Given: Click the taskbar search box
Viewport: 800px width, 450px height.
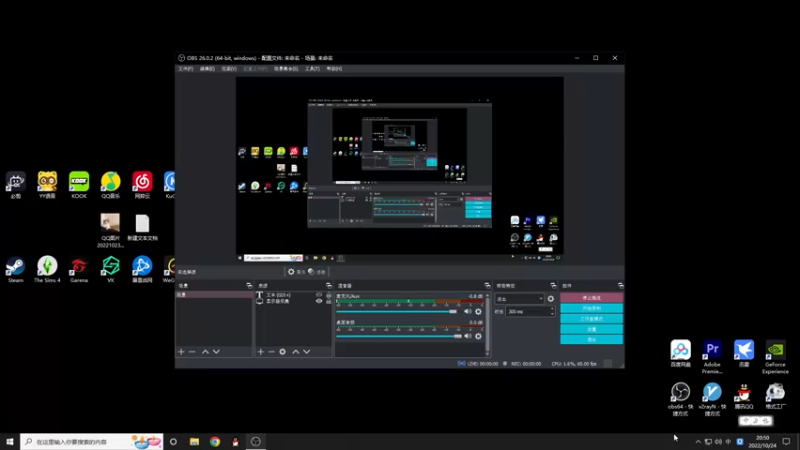Looking at the screenshot, I should [x=92, y=442].
